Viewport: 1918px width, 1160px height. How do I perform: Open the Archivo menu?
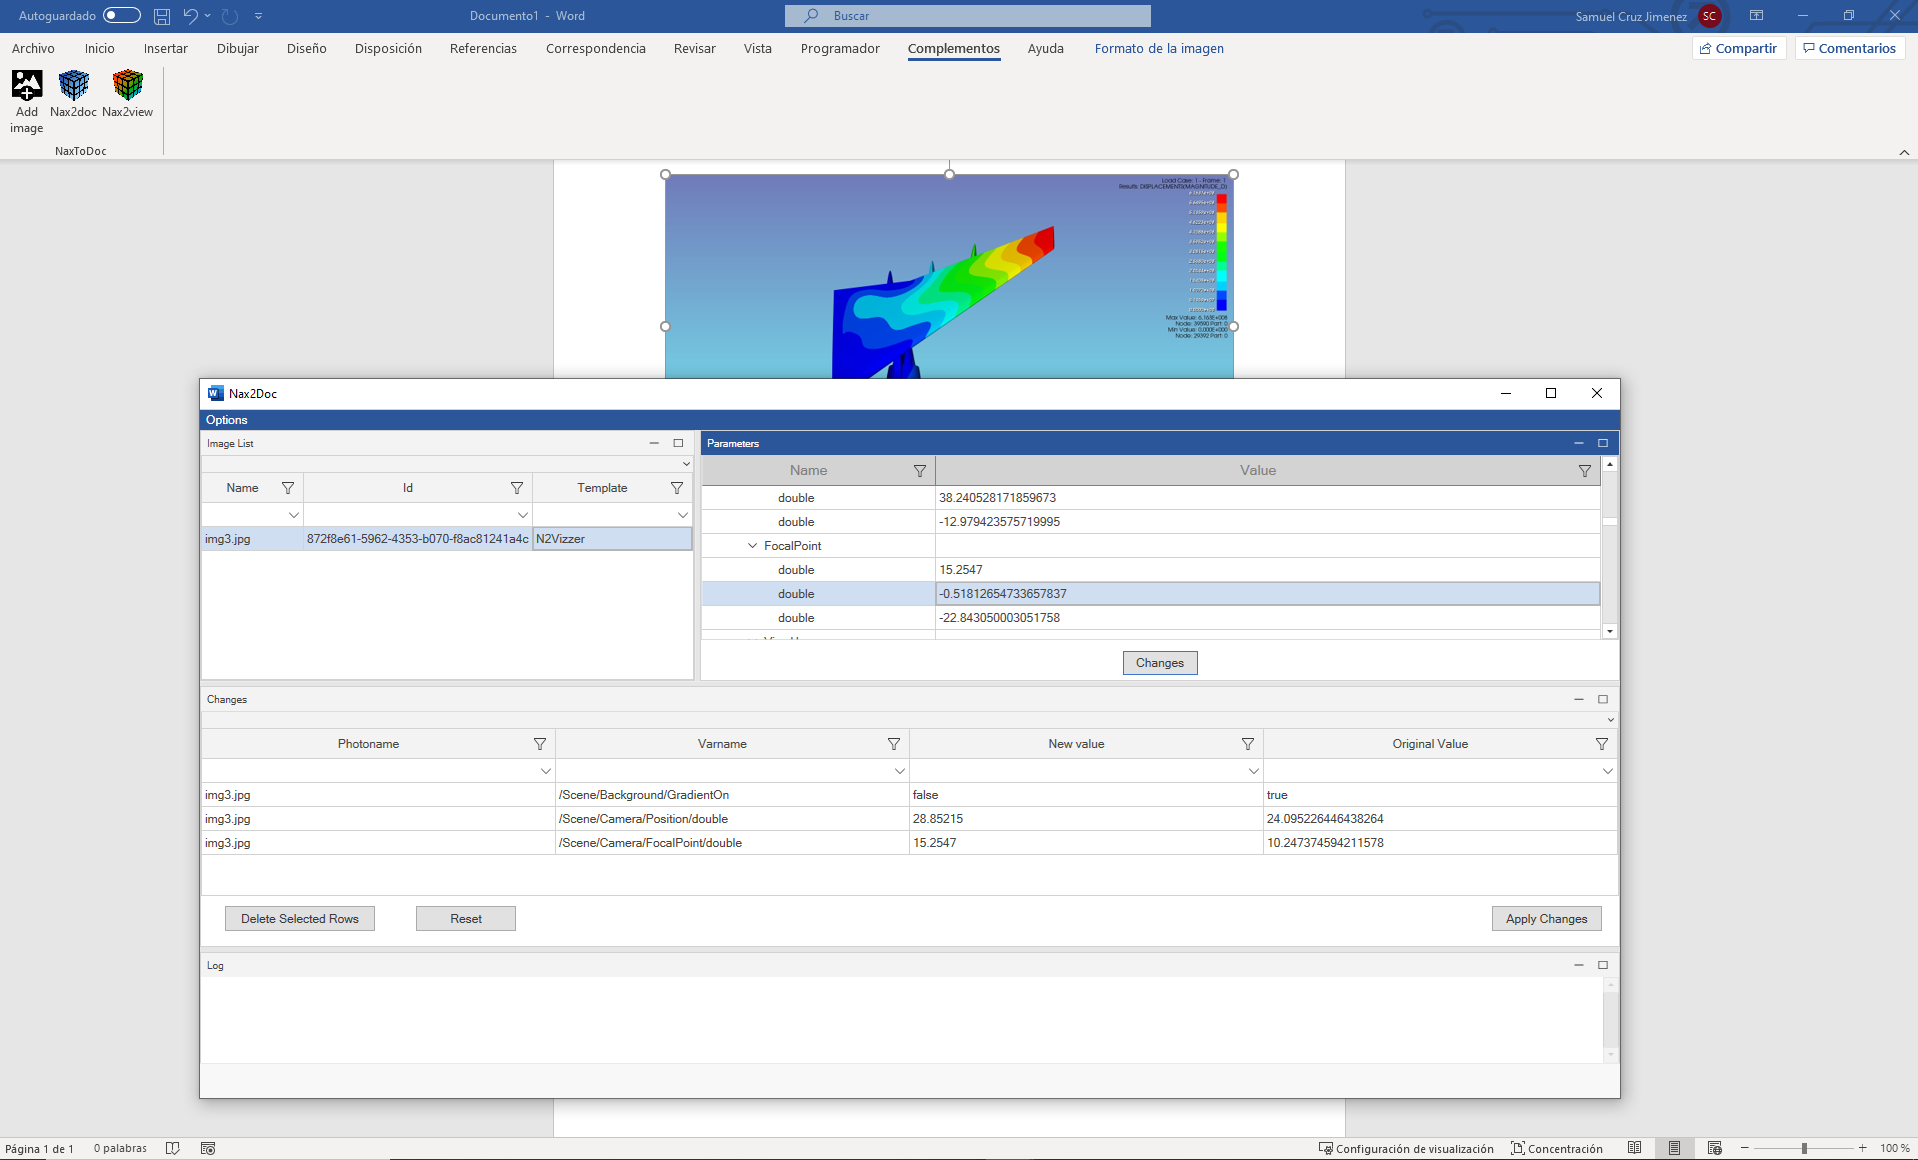33,48
